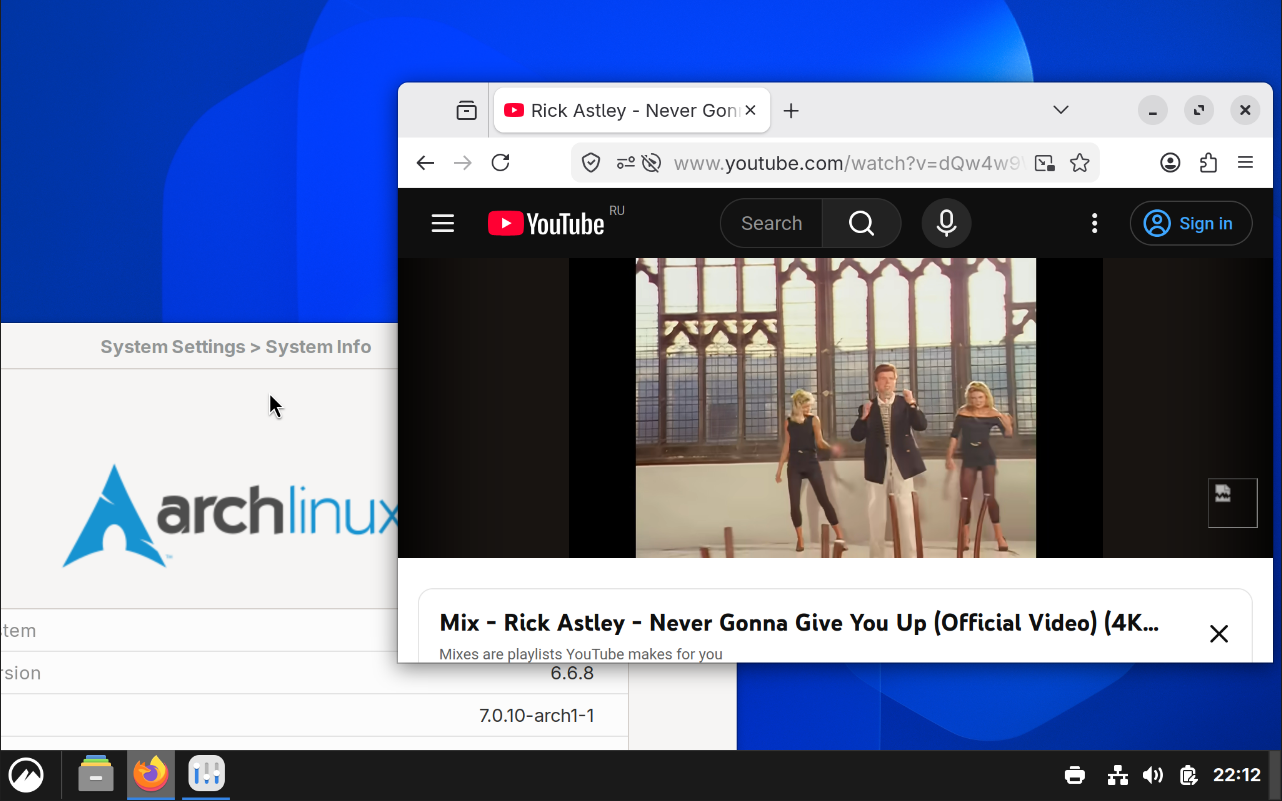Open Firefox account icon
1282x801 pixels.
[x=1170, y=163]
